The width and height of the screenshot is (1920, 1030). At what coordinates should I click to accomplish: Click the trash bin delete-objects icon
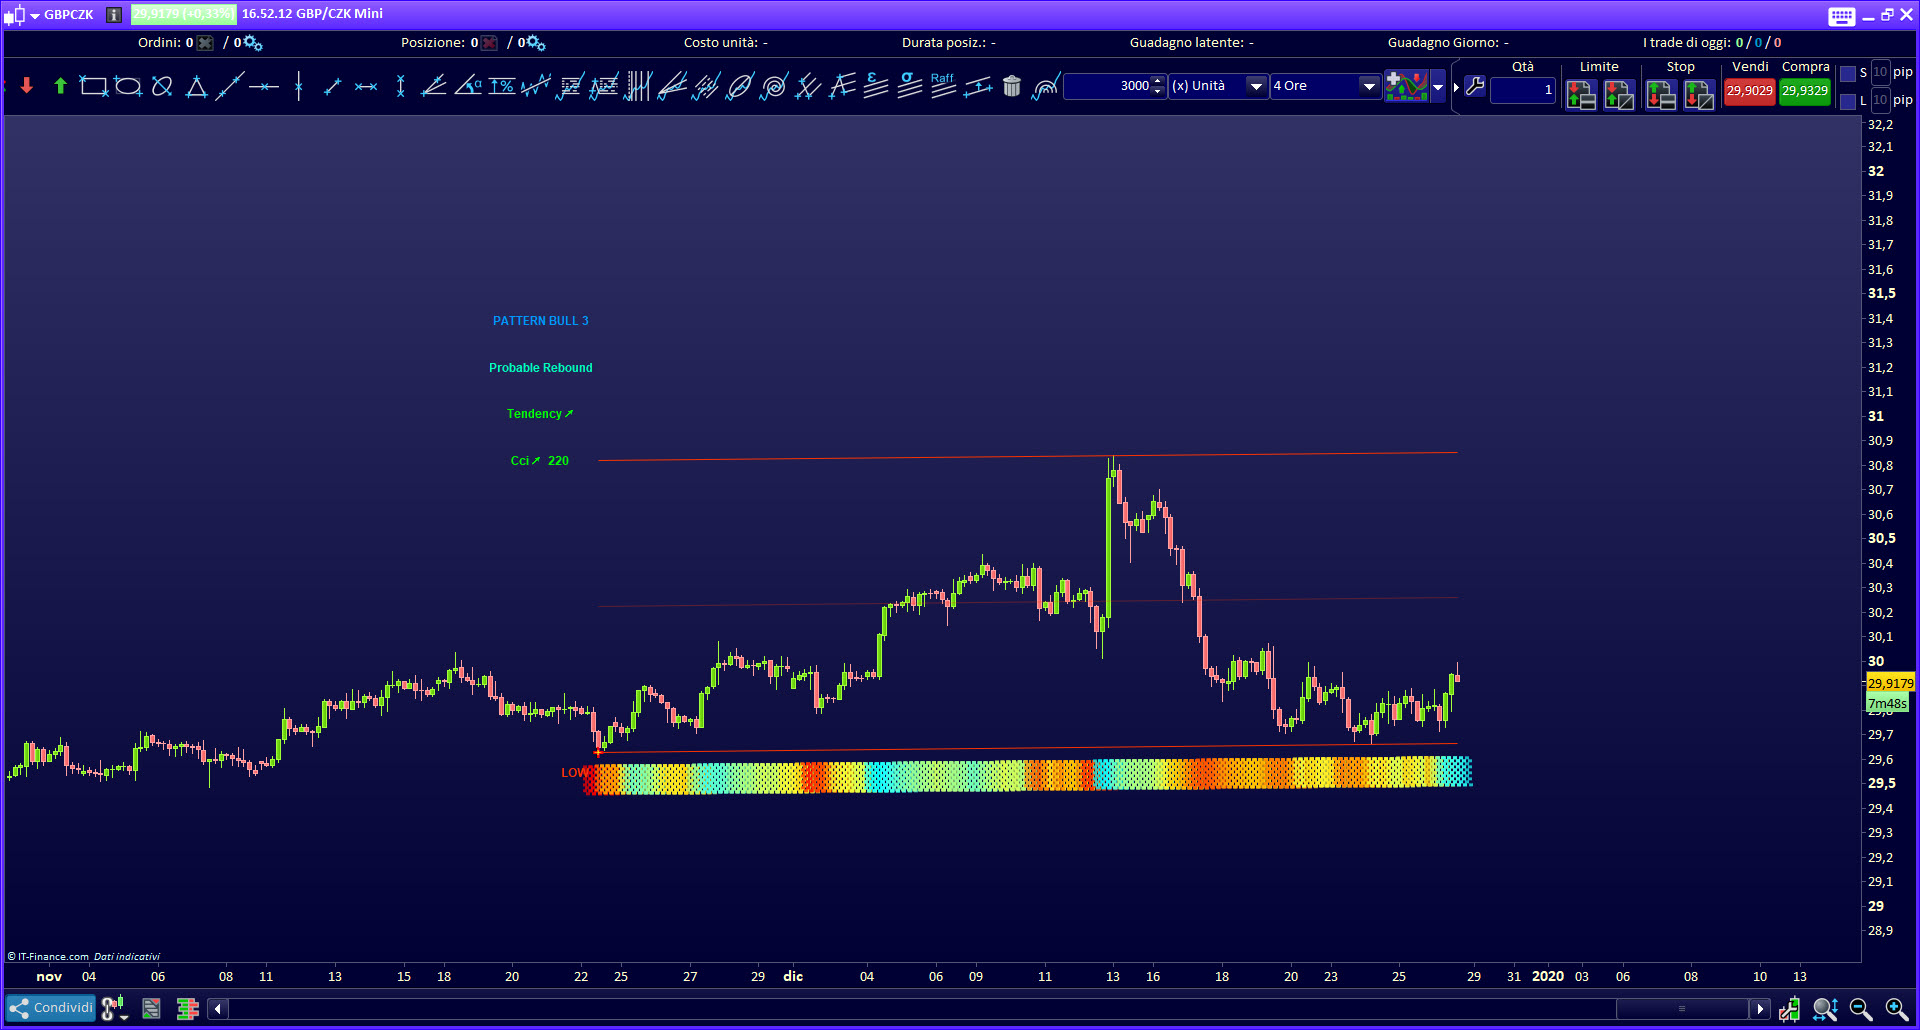pos(1012,87)
